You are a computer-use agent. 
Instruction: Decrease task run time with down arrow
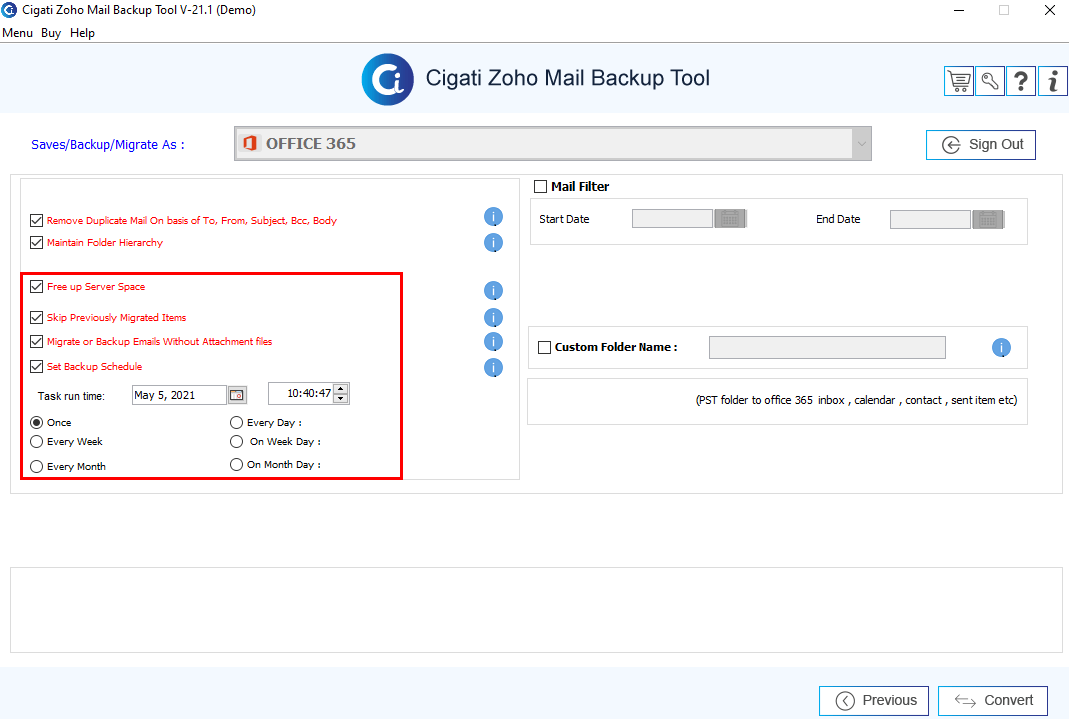pos(341,399)
